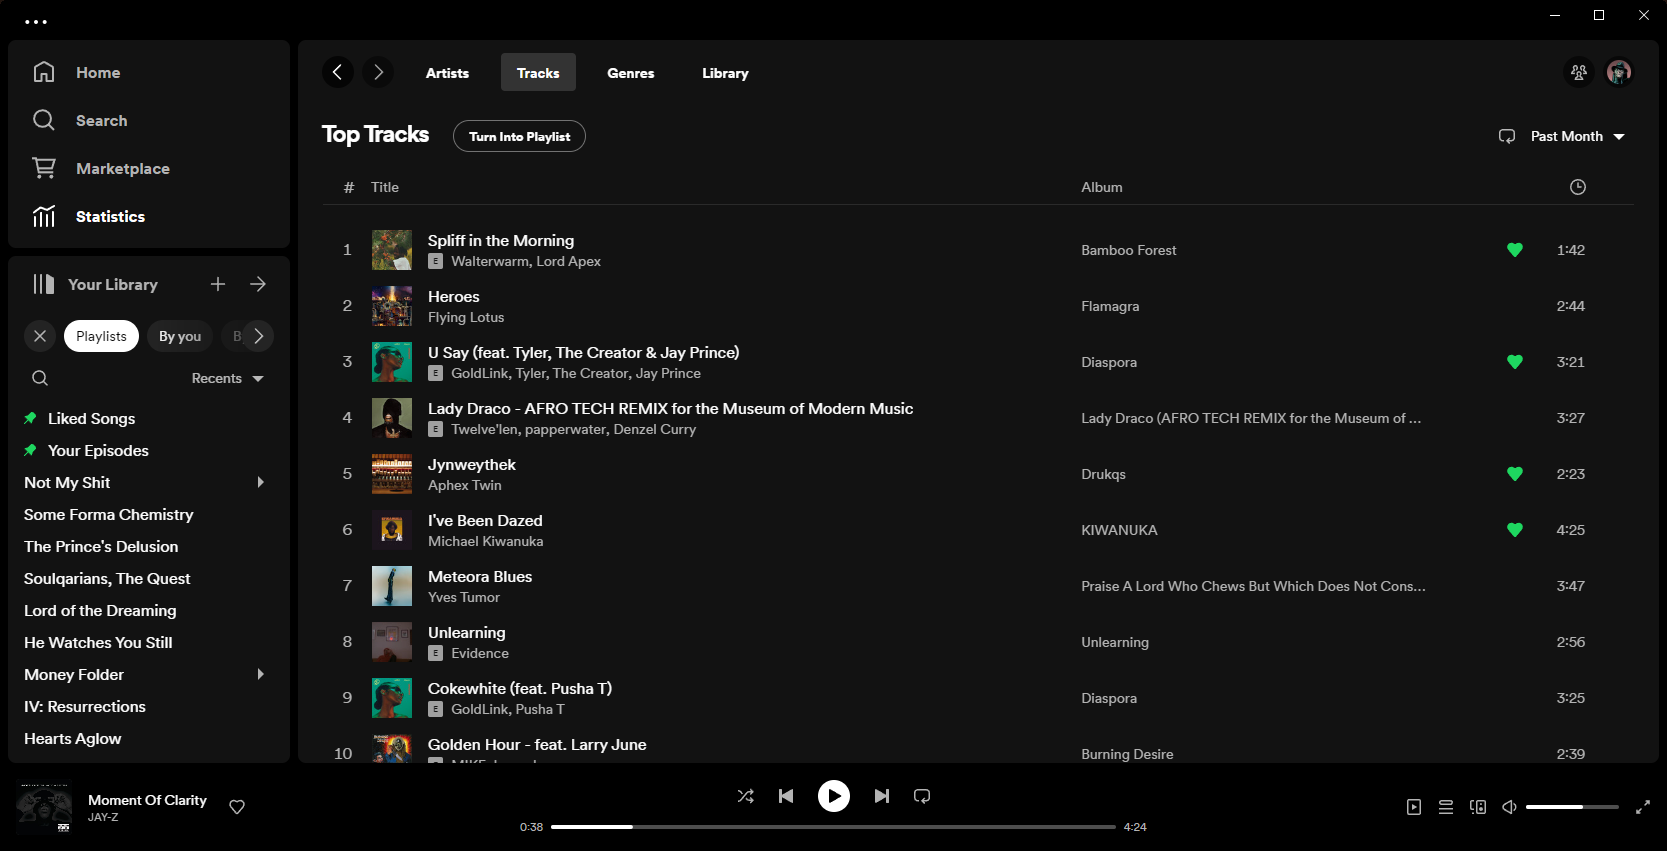Open the Moment Of Clarity cover art
The height and width of the screenshot is (851, 1667).
click(44, 807)
